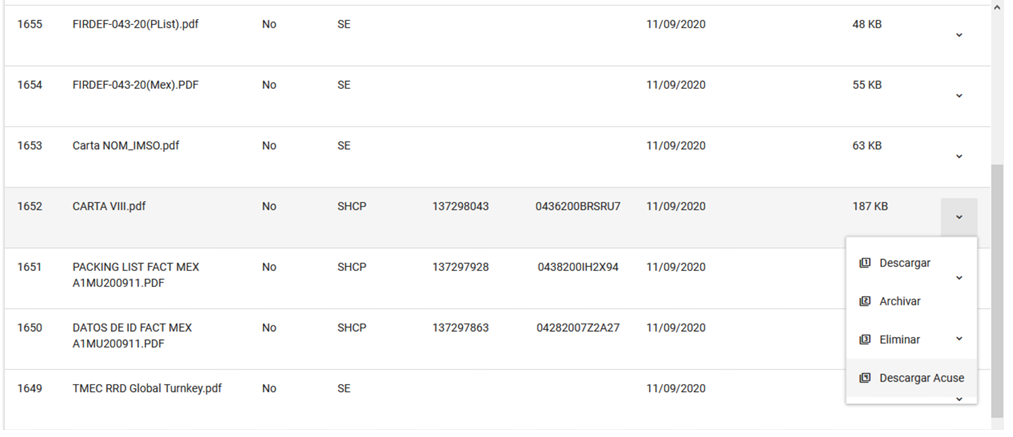Open actions chevron for row 1650
The width and height of the screenshot is (1013, 437).
959,339
